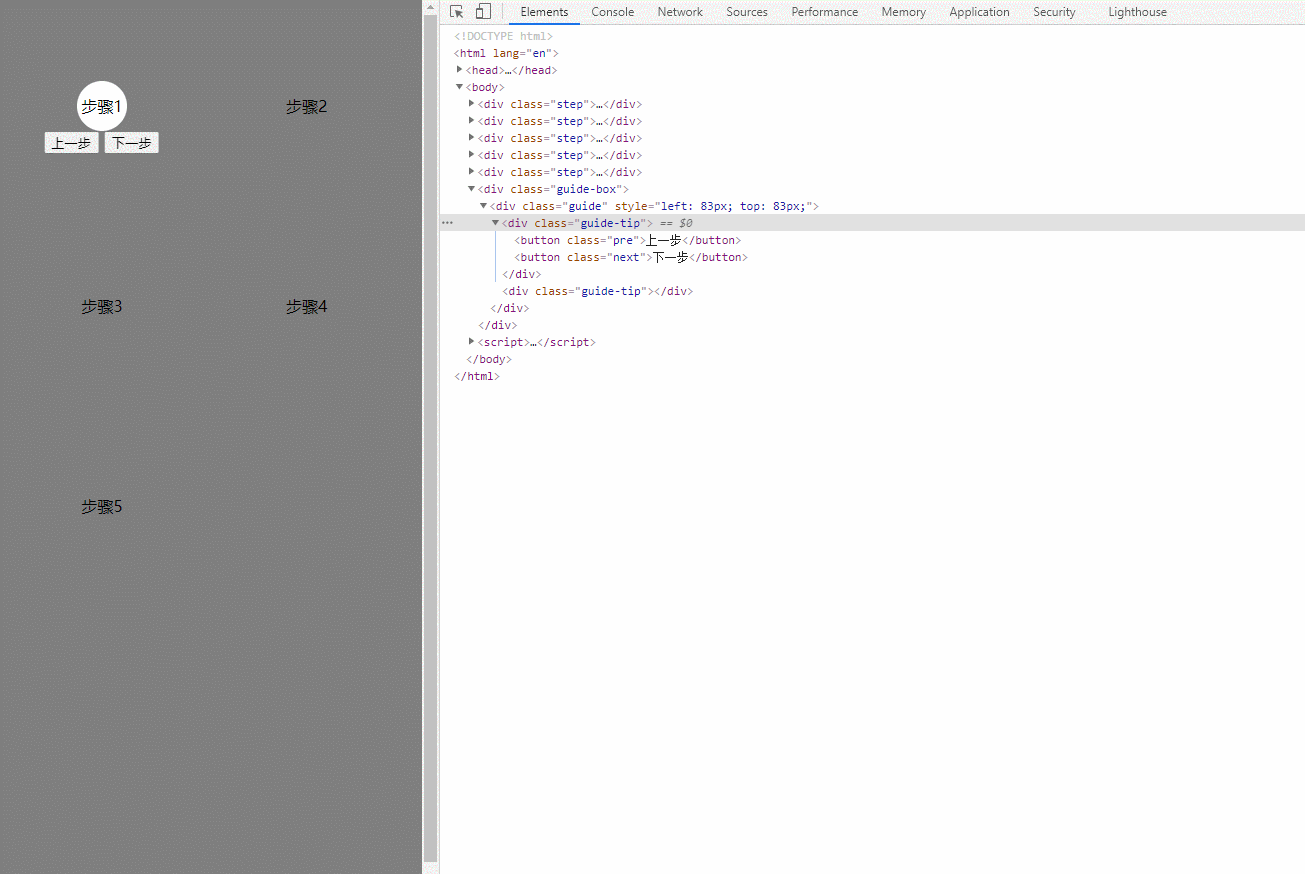Viewport: 1305px width, 874px height.
Task: Select the DOCTYPE html line
Action: point(503,36)
